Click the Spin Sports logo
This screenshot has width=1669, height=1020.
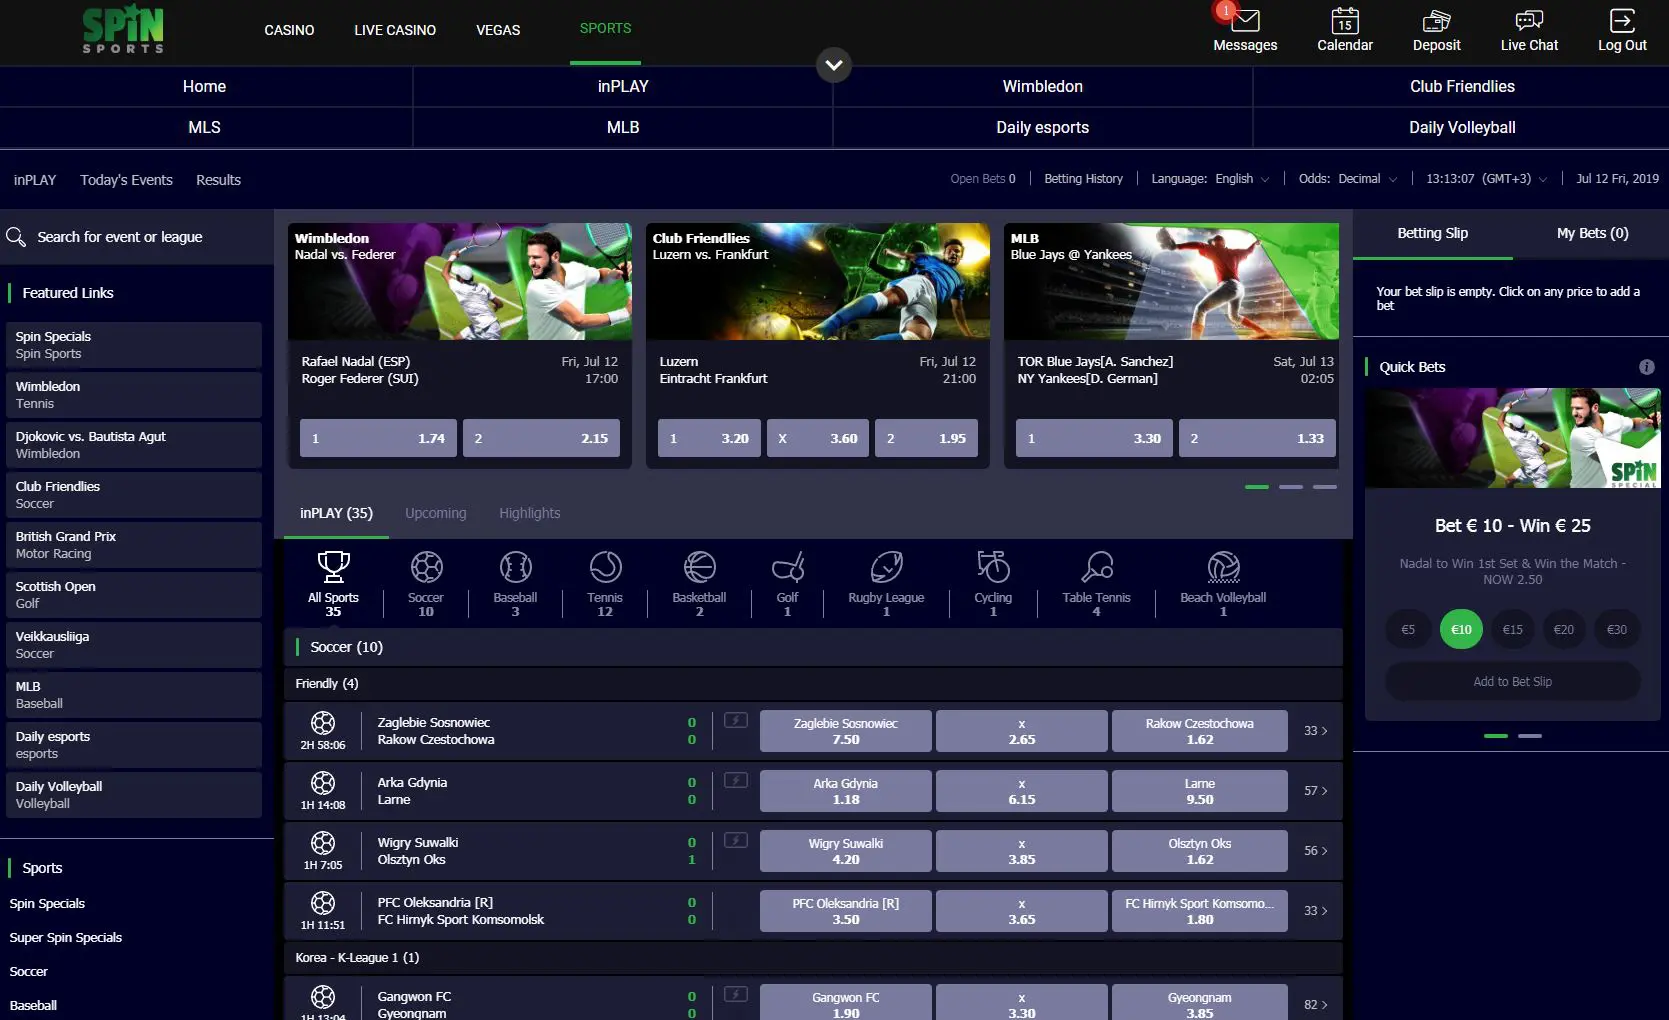click(x=123, y=29)
